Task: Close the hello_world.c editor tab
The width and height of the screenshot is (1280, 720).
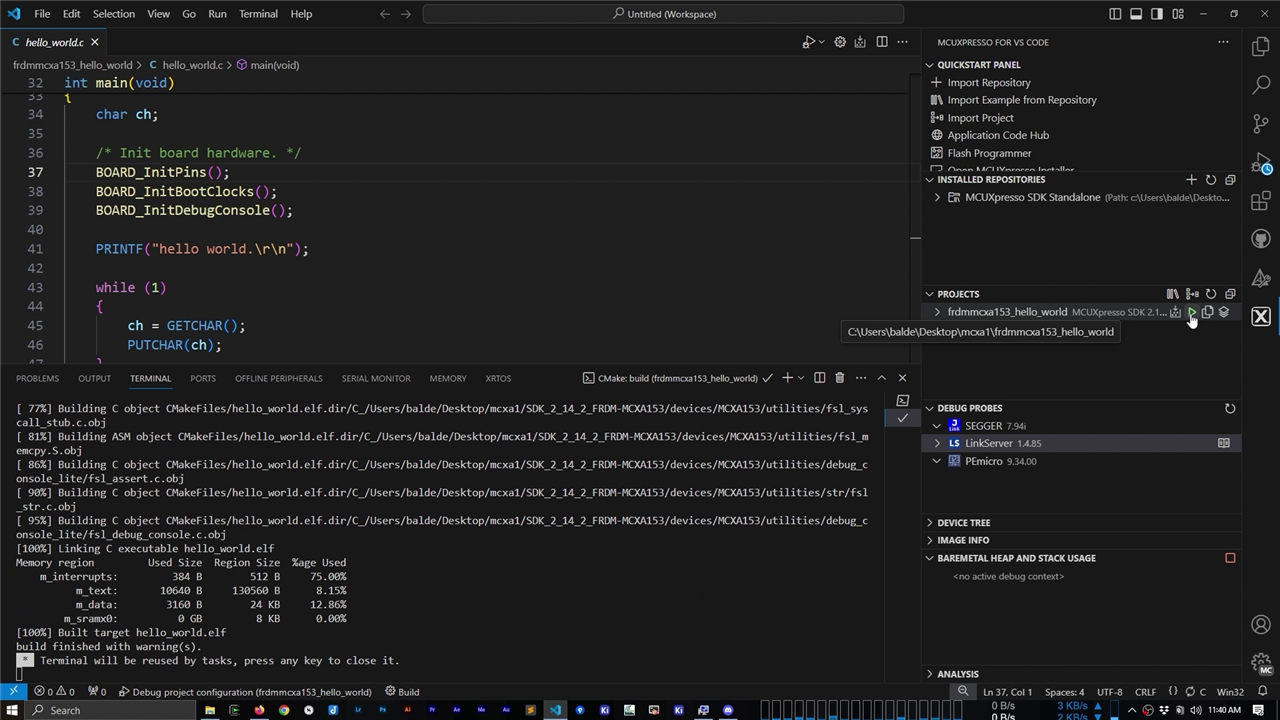Action: 95,42
